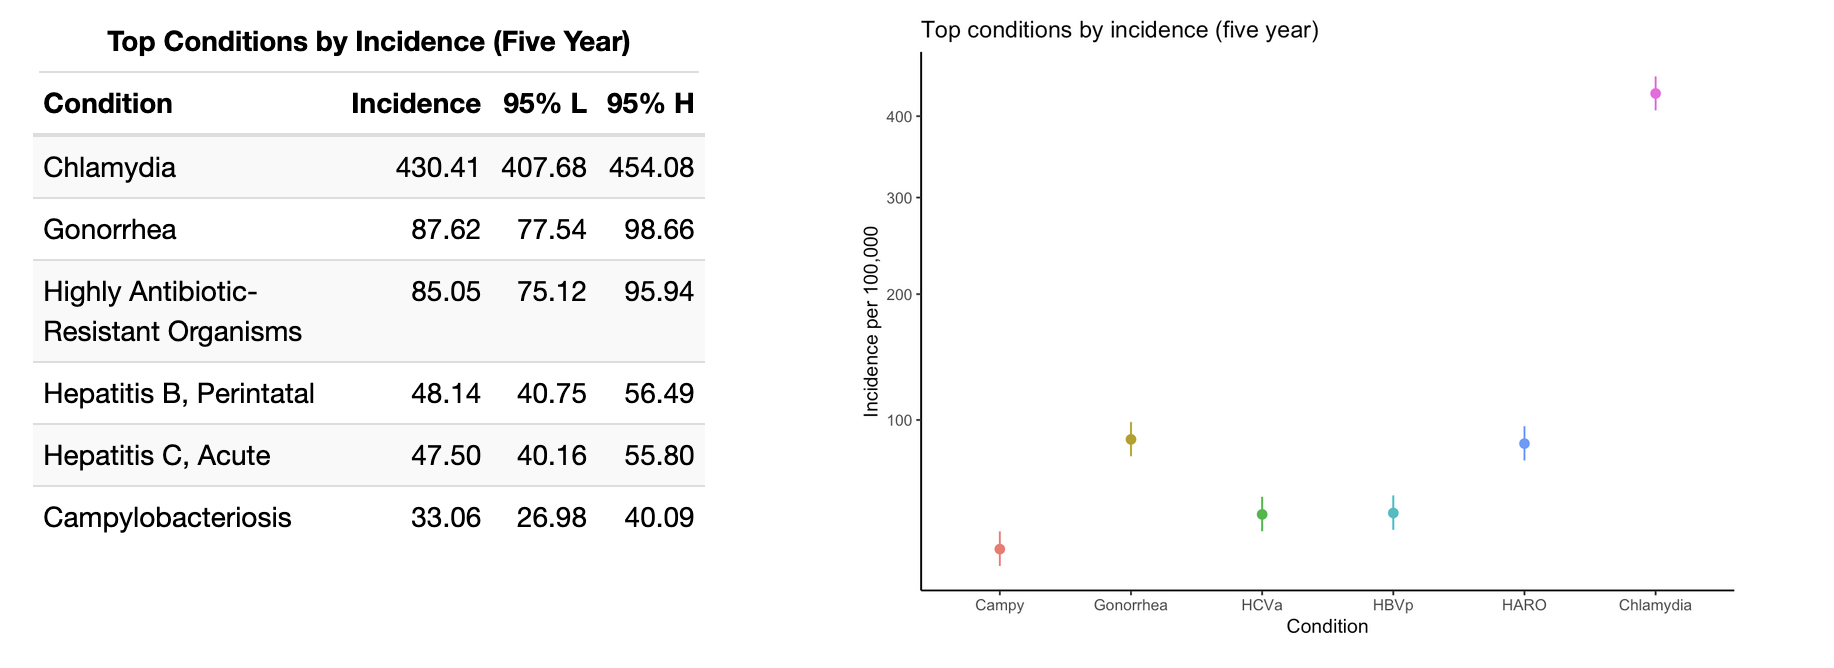Select the Campylobacteriosis row label

(x=167, y=518)
